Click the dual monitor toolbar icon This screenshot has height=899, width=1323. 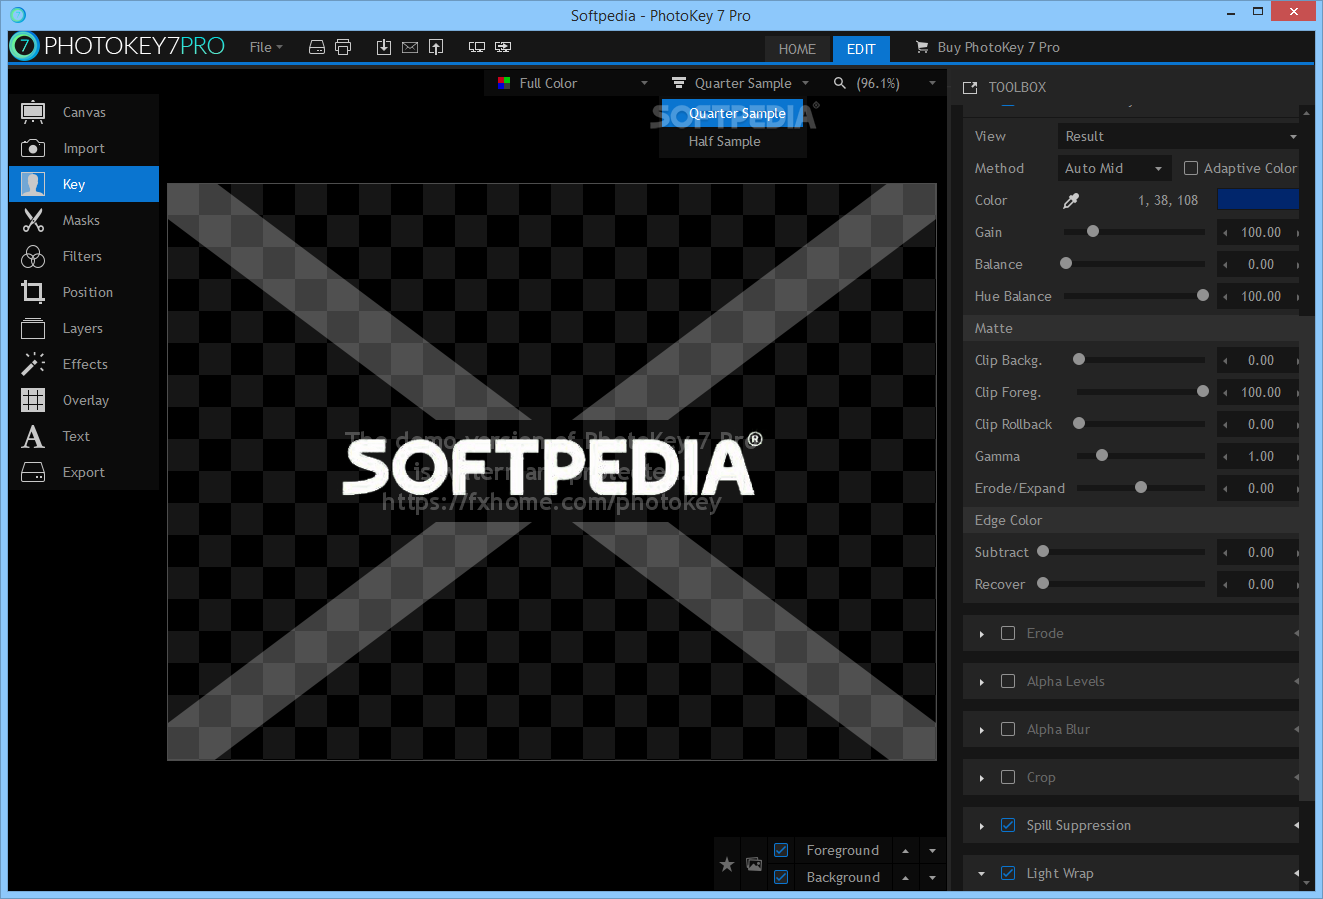[x=477, y=47]
